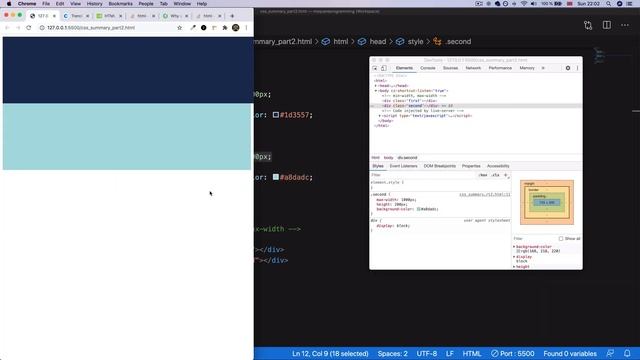Close the Why Chrome tab

click(186, 16)
